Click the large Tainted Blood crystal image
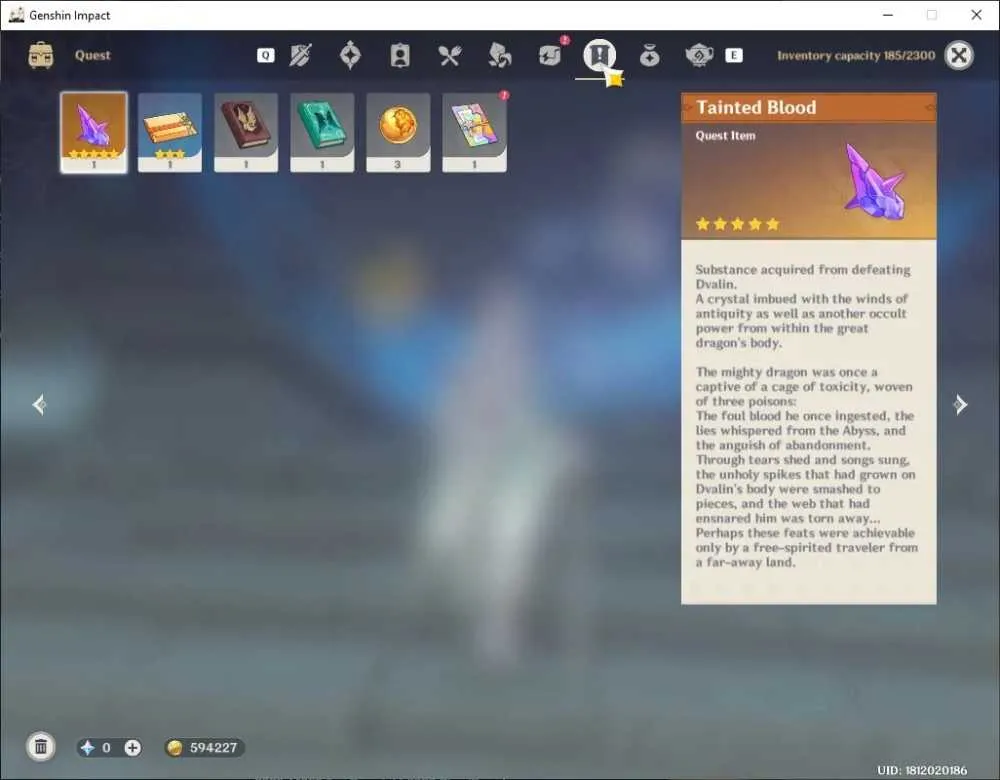 [874, 181]
